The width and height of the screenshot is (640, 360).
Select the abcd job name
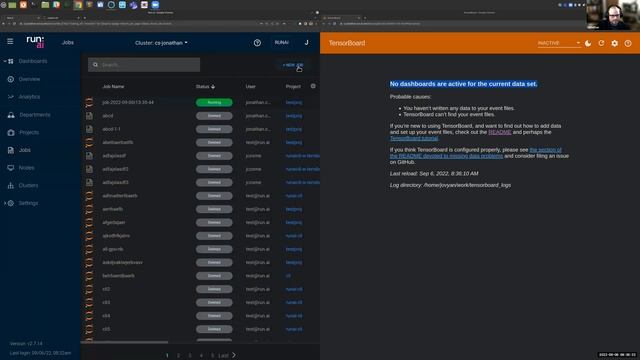[x=108, y=116]
